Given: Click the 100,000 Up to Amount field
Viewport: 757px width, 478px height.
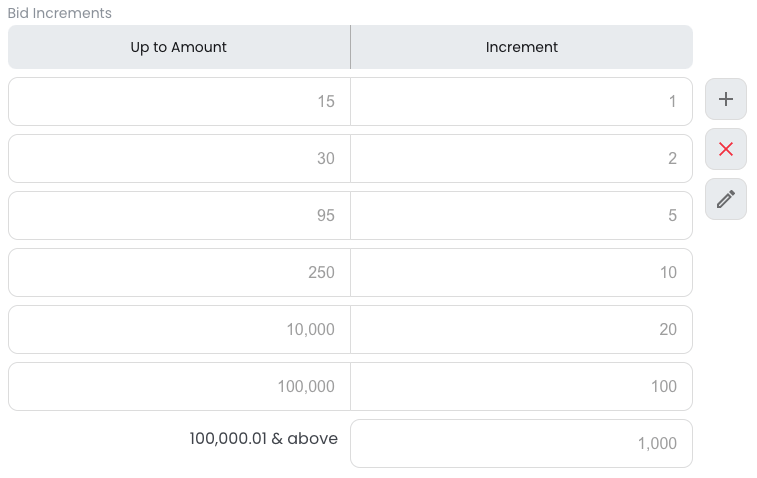Looking at the screenshot, I should (179, 387).
